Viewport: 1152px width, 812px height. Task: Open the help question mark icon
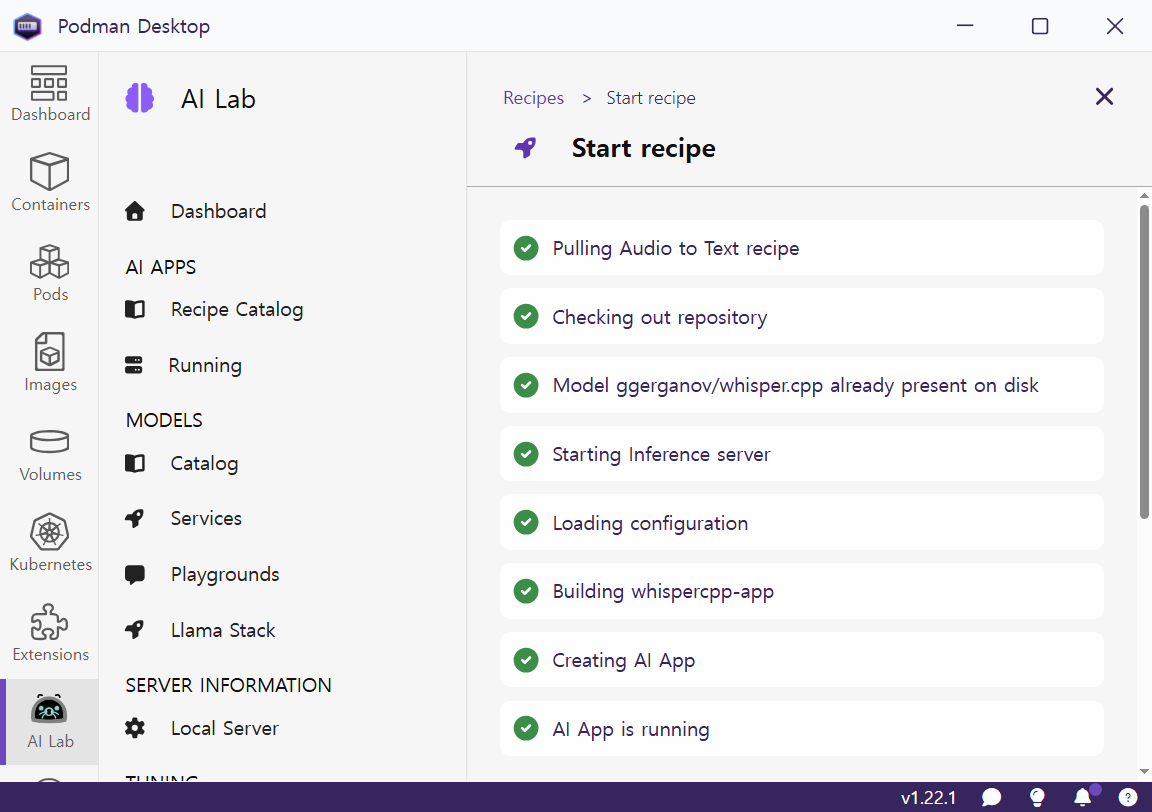tap(1127, 797)
